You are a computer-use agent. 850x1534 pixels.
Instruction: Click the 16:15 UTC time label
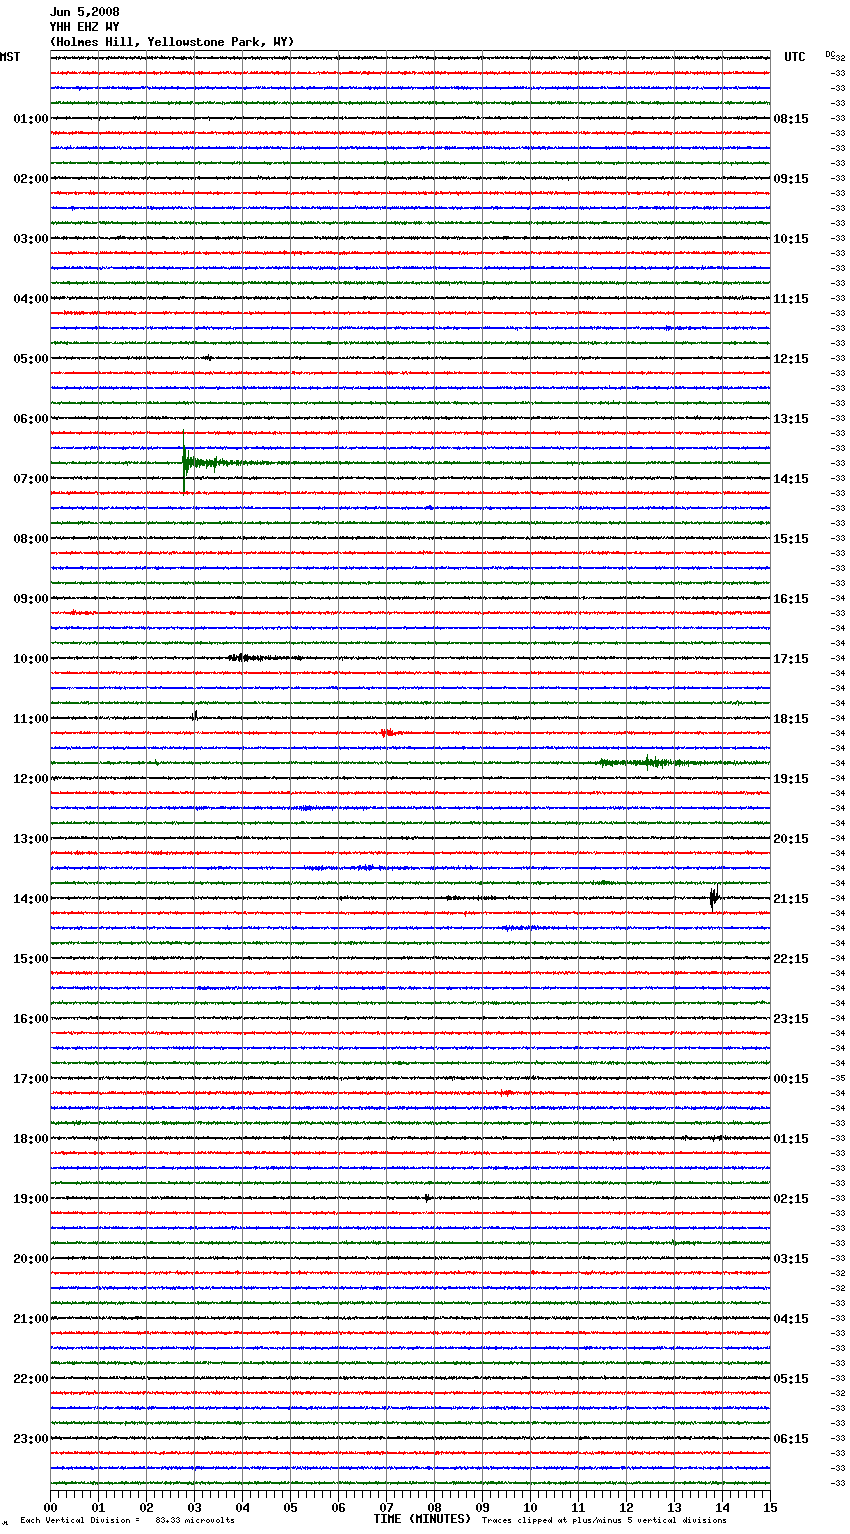[791, 599]
